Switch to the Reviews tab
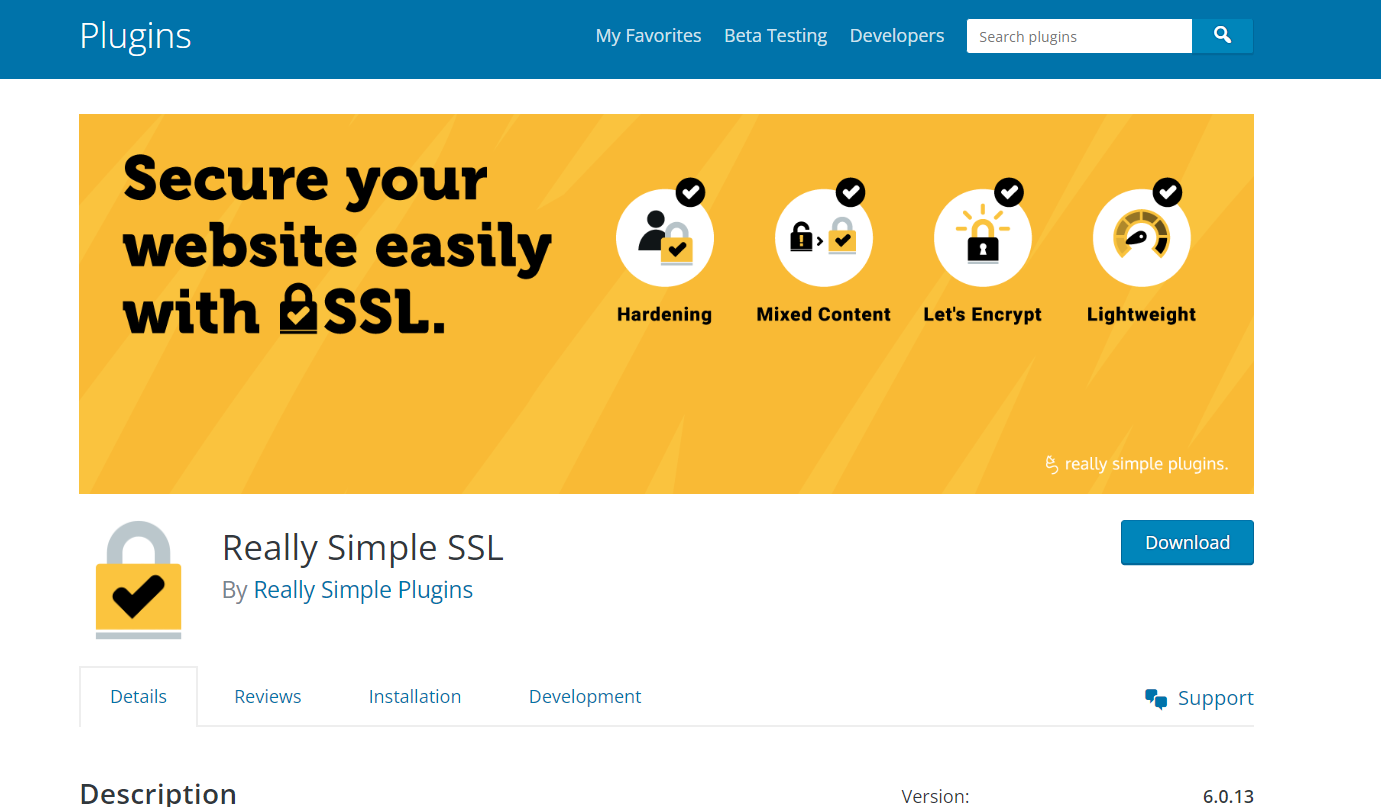 pos(268,697)
